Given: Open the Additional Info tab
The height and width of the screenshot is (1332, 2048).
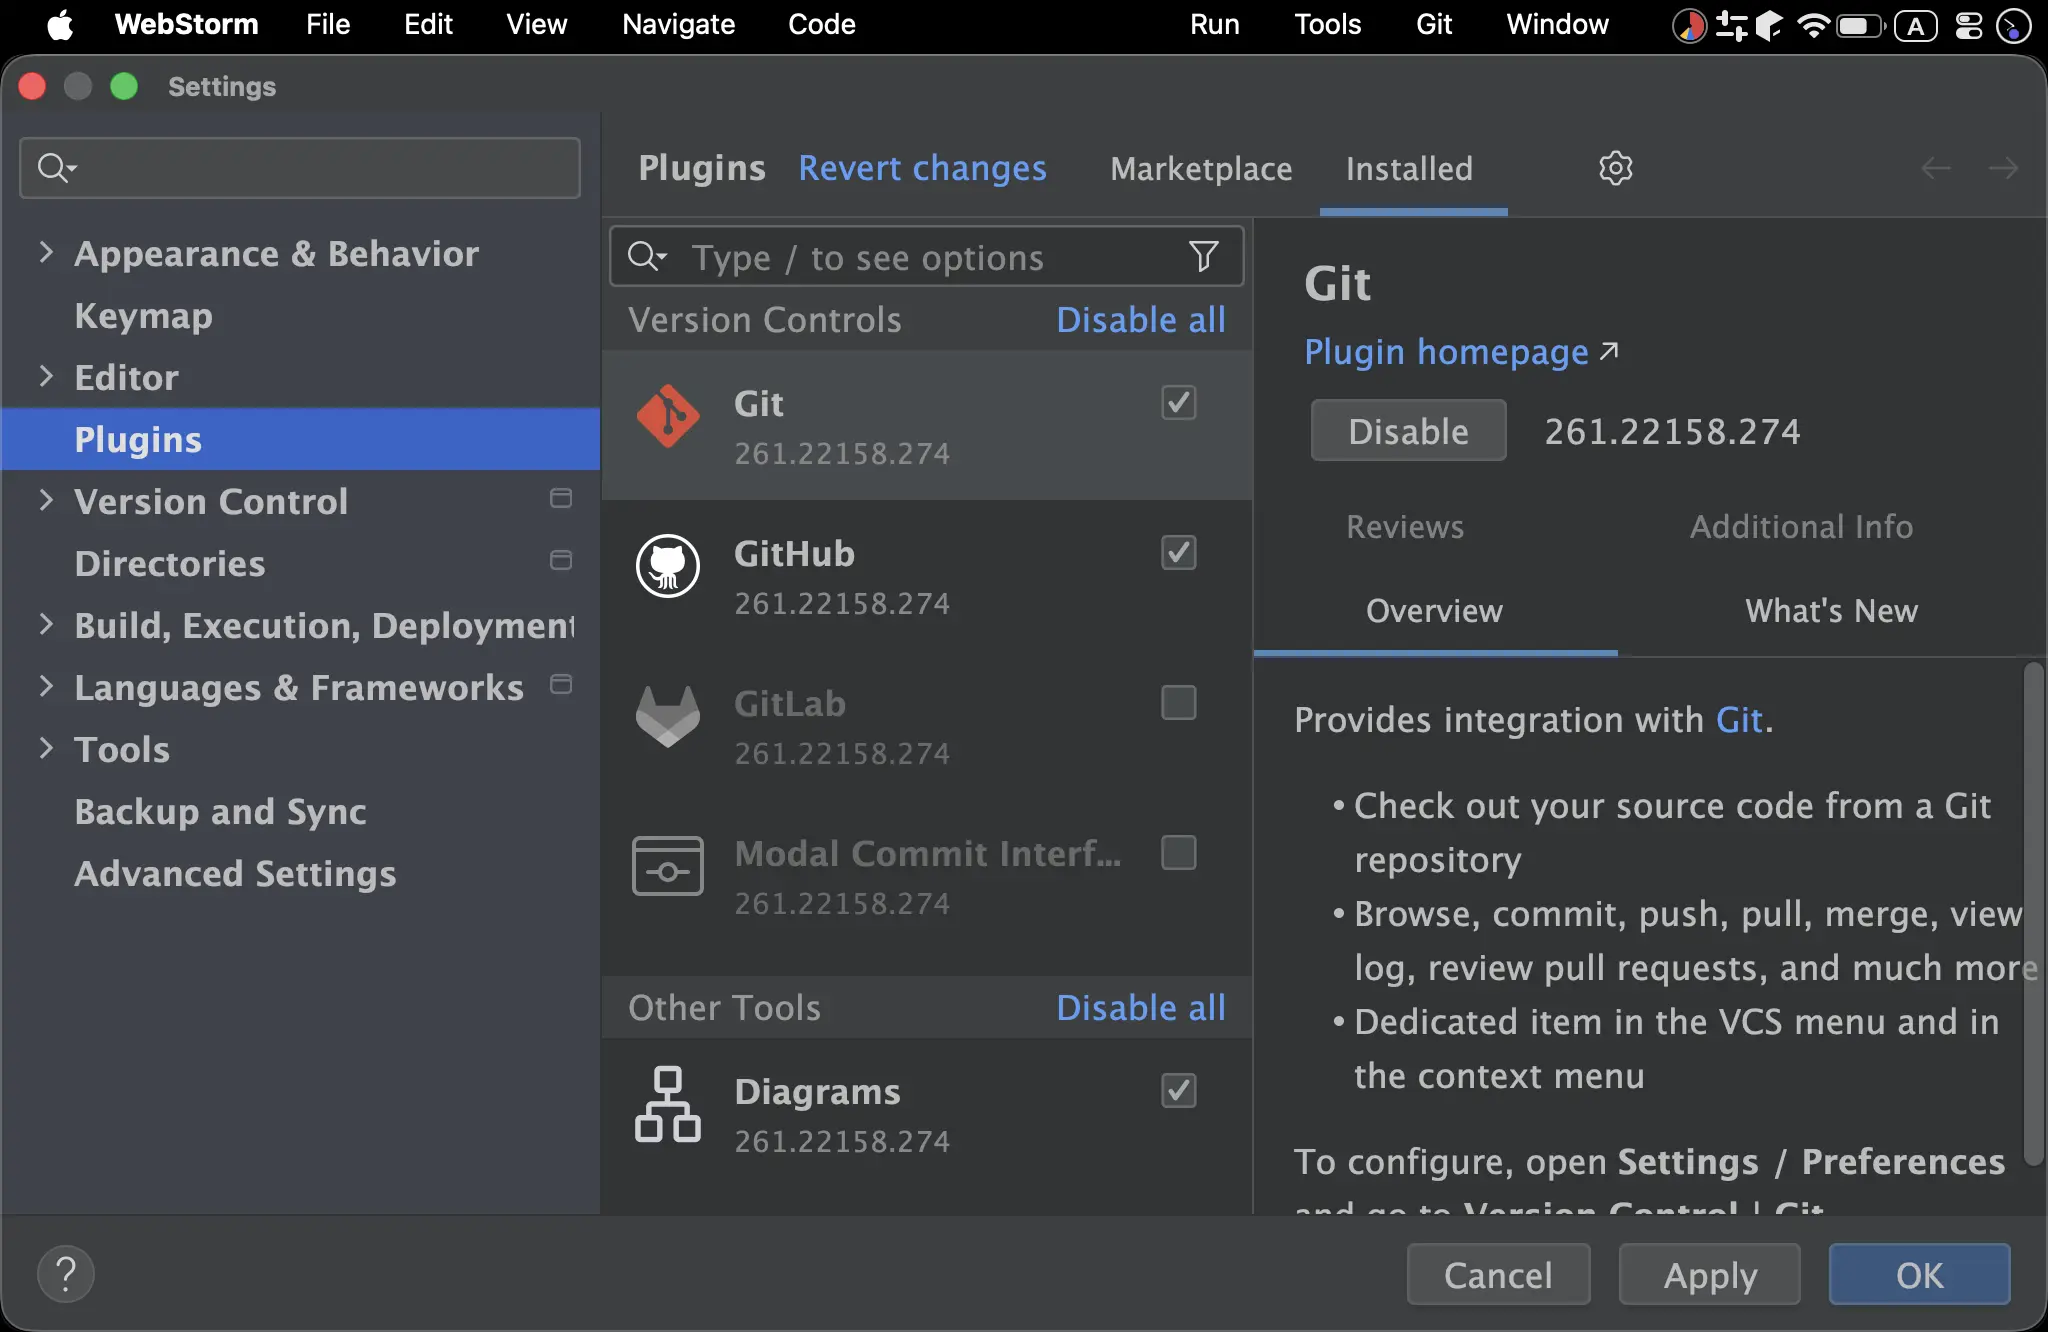Looking at the screenshot, I should tap(1801, 526).
